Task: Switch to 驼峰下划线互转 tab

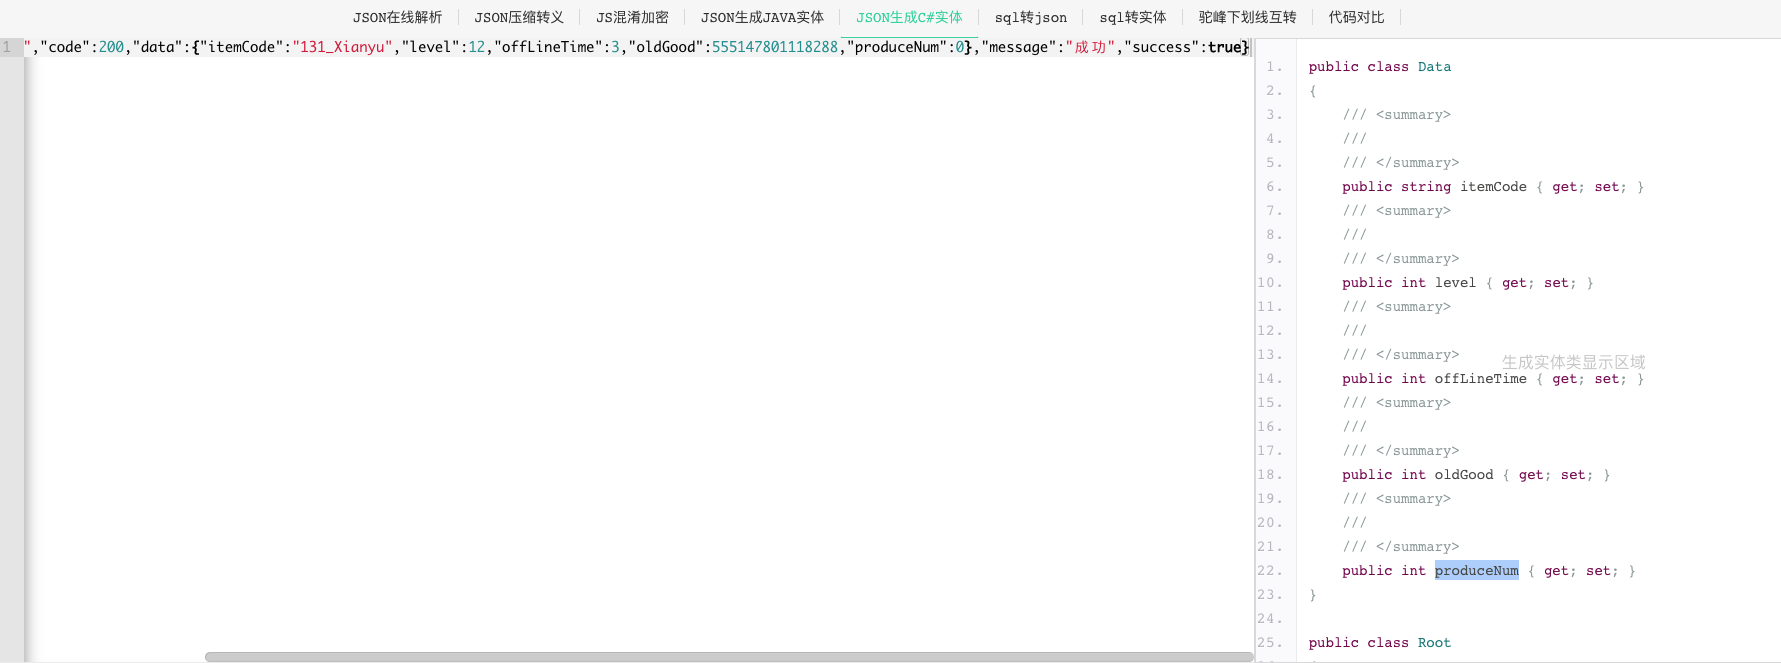Action: [1247, 17]
